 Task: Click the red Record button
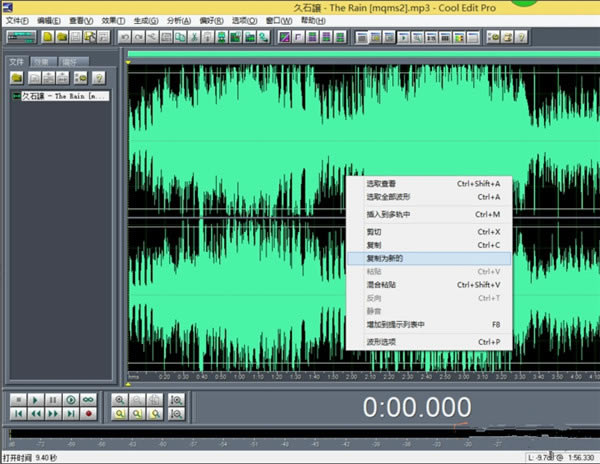pyautogui.click(x=88, y=412)
